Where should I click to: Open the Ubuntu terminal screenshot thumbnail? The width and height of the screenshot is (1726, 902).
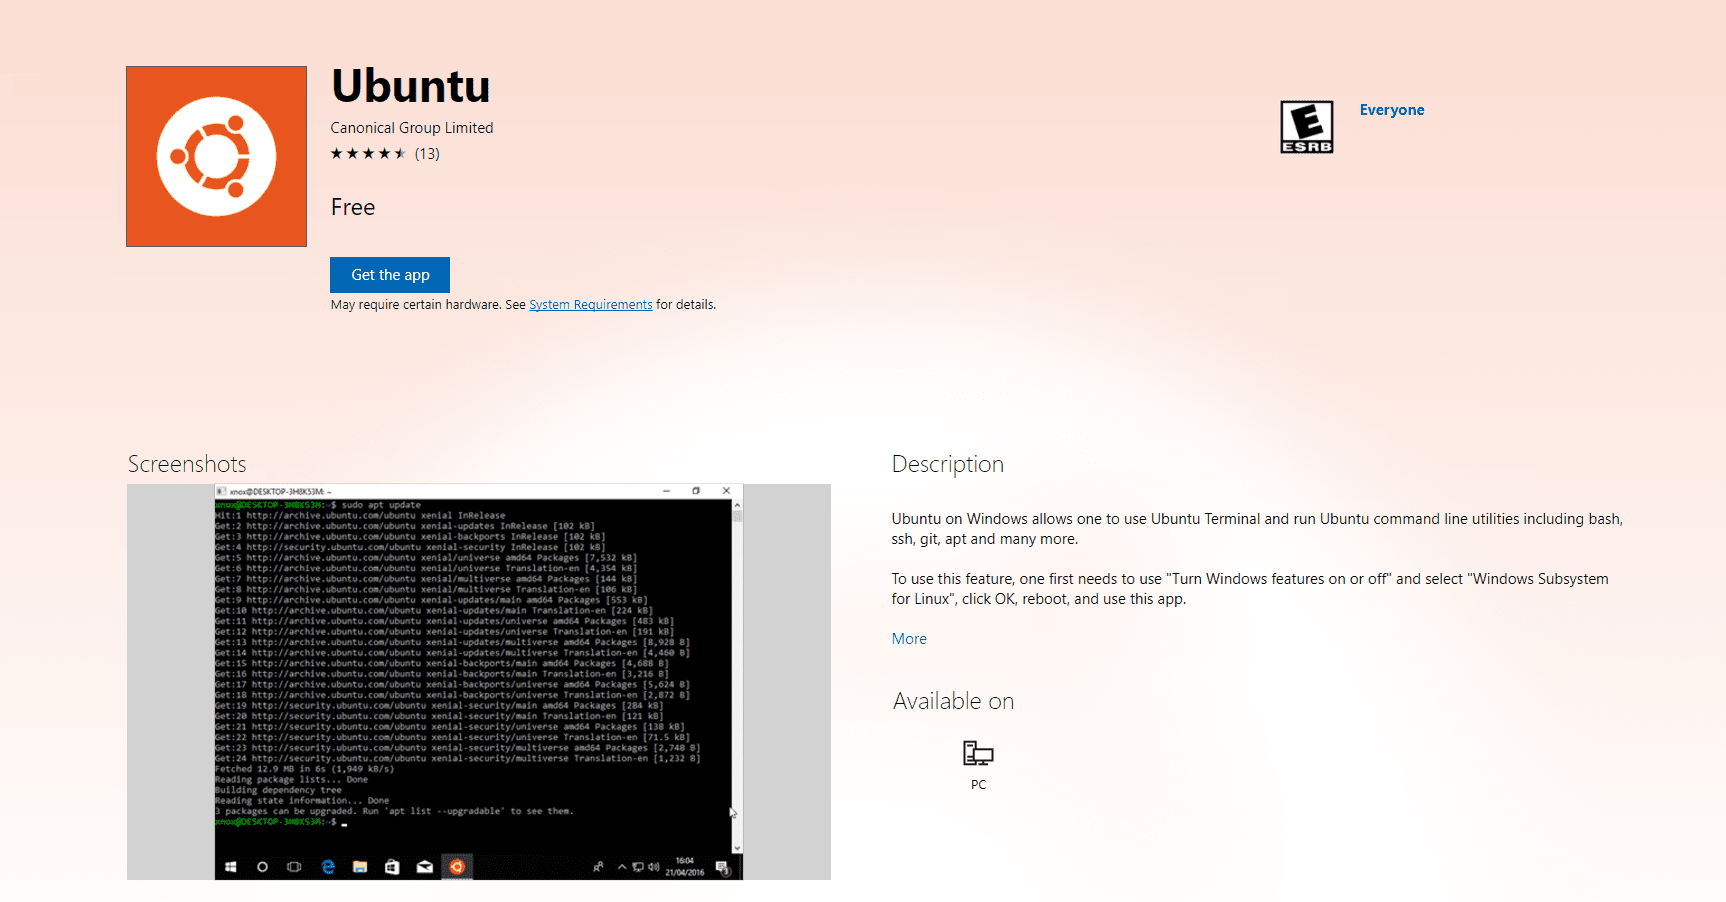pos(479,682)
